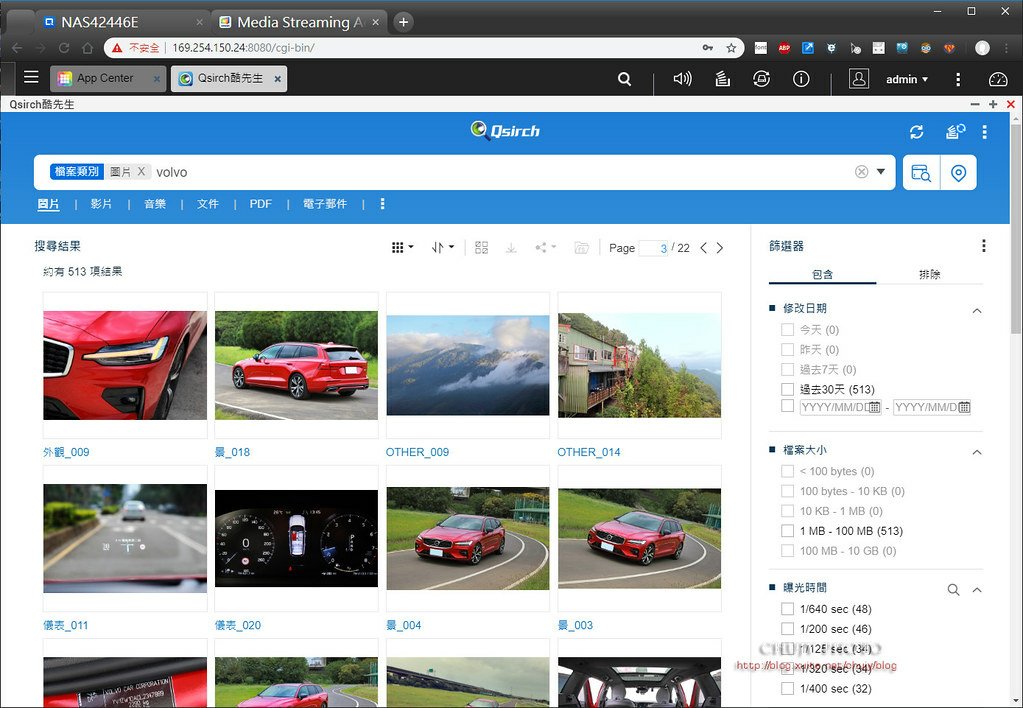This screenshot has width=1023, height=708.
Task: Click the browser reload button
Action: point(64,48)
